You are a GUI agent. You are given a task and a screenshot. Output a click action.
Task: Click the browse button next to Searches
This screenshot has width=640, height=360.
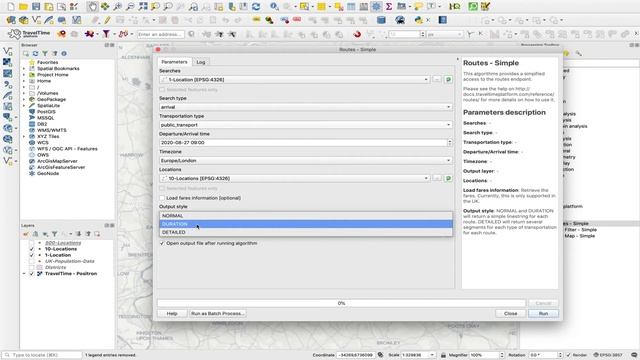(437, 80)
